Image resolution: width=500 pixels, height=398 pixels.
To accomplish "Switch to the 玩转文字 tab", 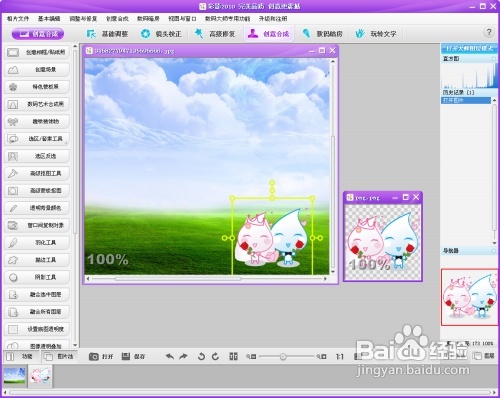I will point(376,34).
